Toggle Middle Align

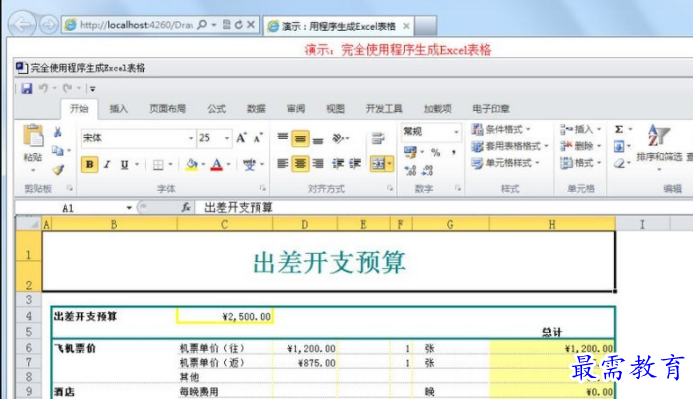tap(300, 138)
